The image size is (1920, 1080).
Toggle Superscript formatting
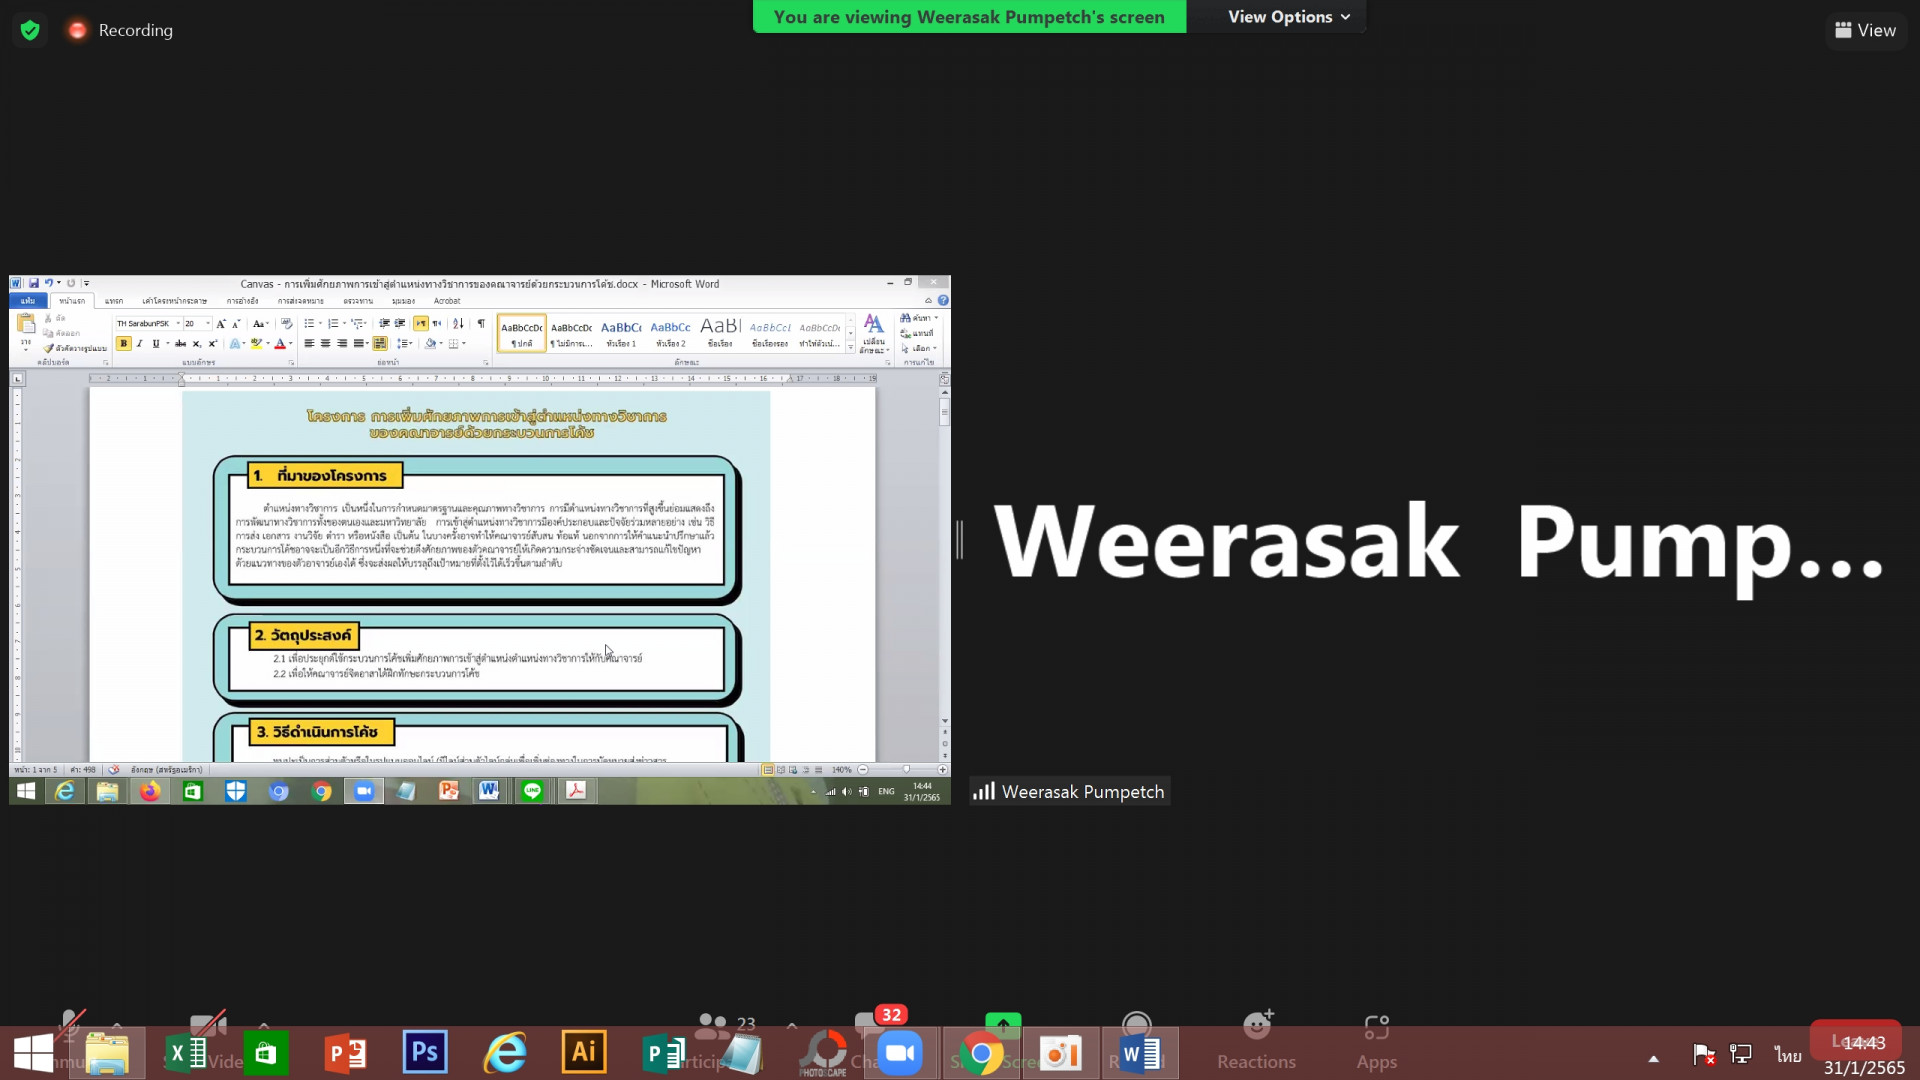(x=212, y=343)
